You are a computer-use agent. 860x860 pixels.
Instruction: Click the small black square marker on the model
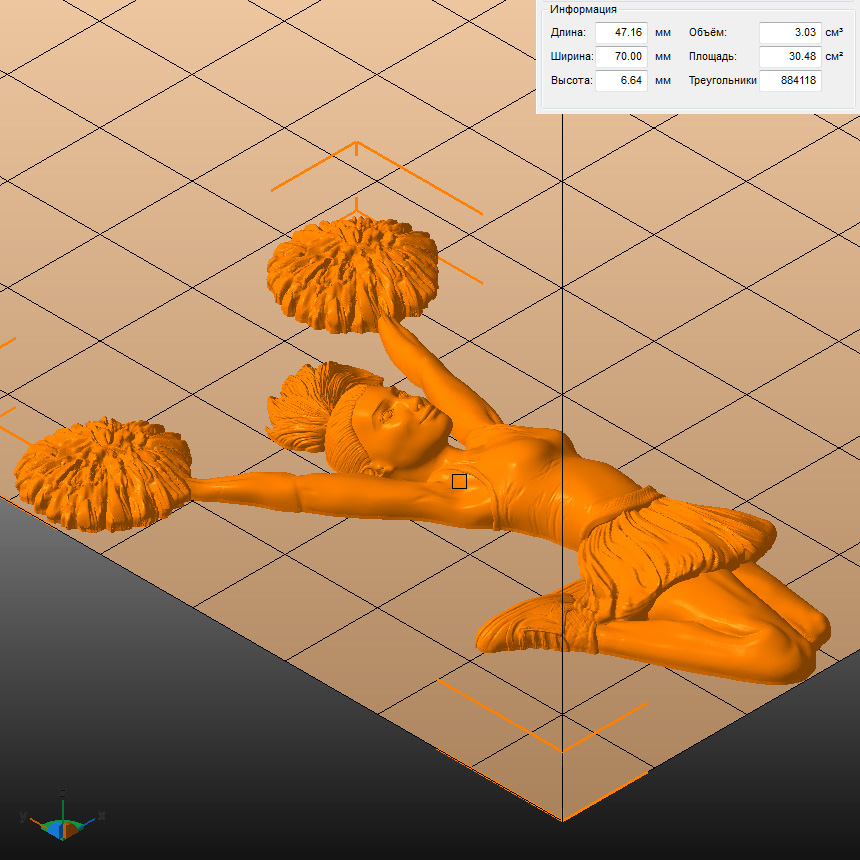point(459,482)
